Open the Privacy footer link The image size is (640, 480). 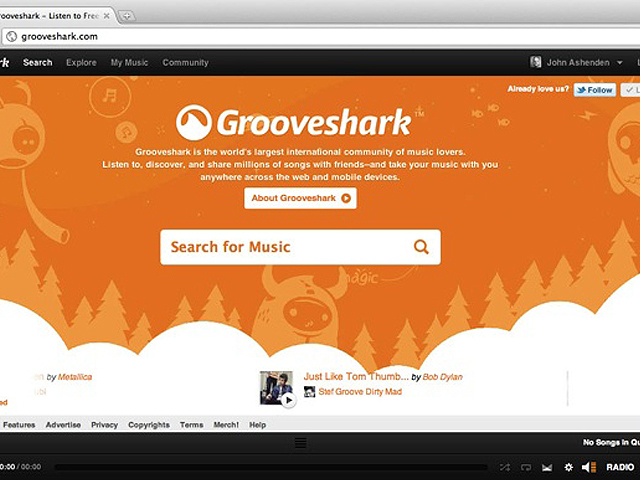104,425
